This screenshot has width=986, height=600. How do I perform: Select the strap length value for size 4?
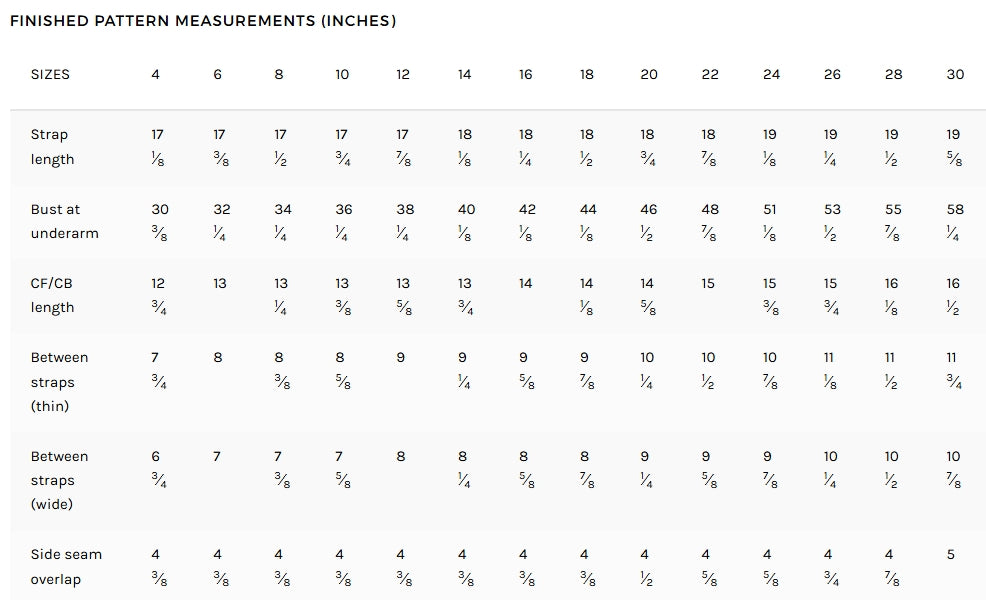pos(158,147)
